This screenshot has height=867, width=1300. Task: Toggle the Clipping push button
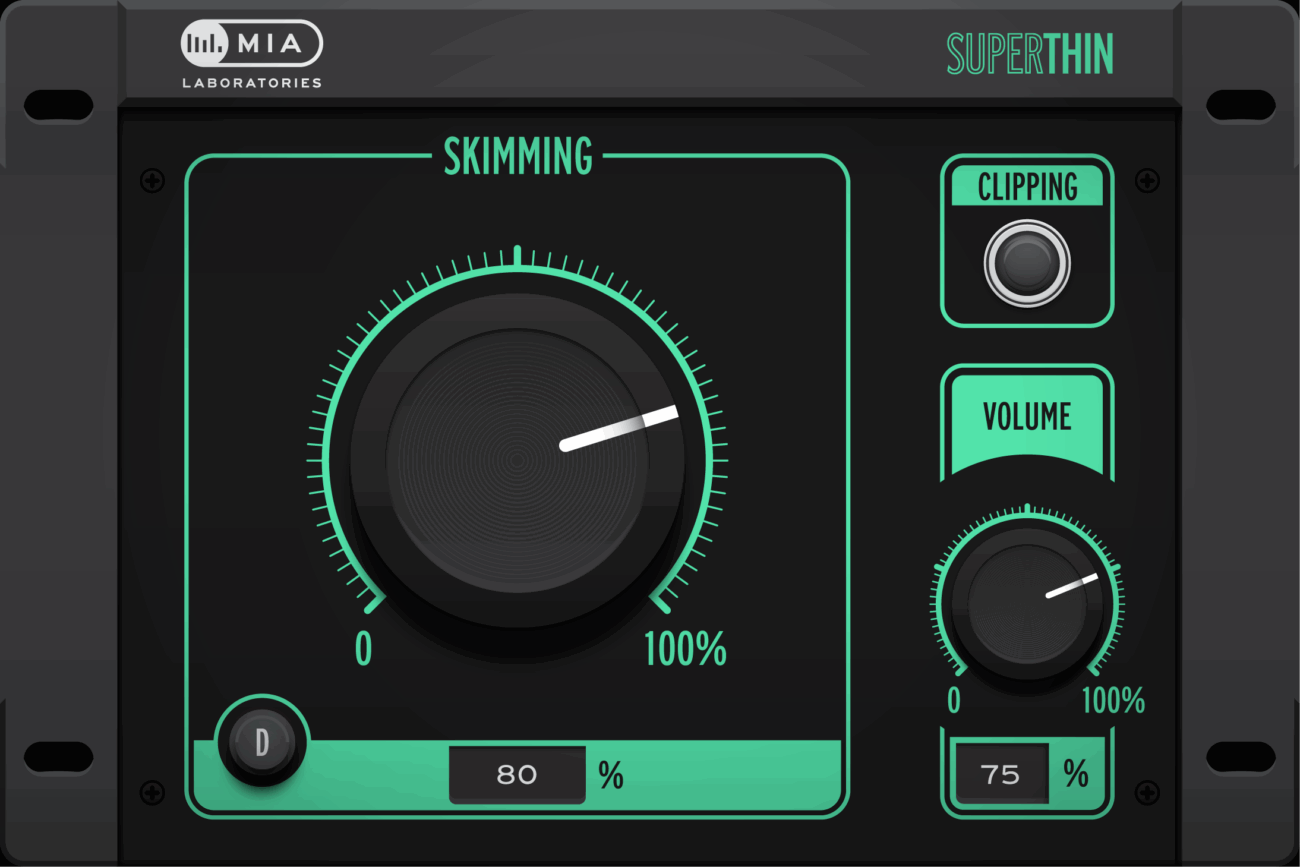pos(1027,264)
